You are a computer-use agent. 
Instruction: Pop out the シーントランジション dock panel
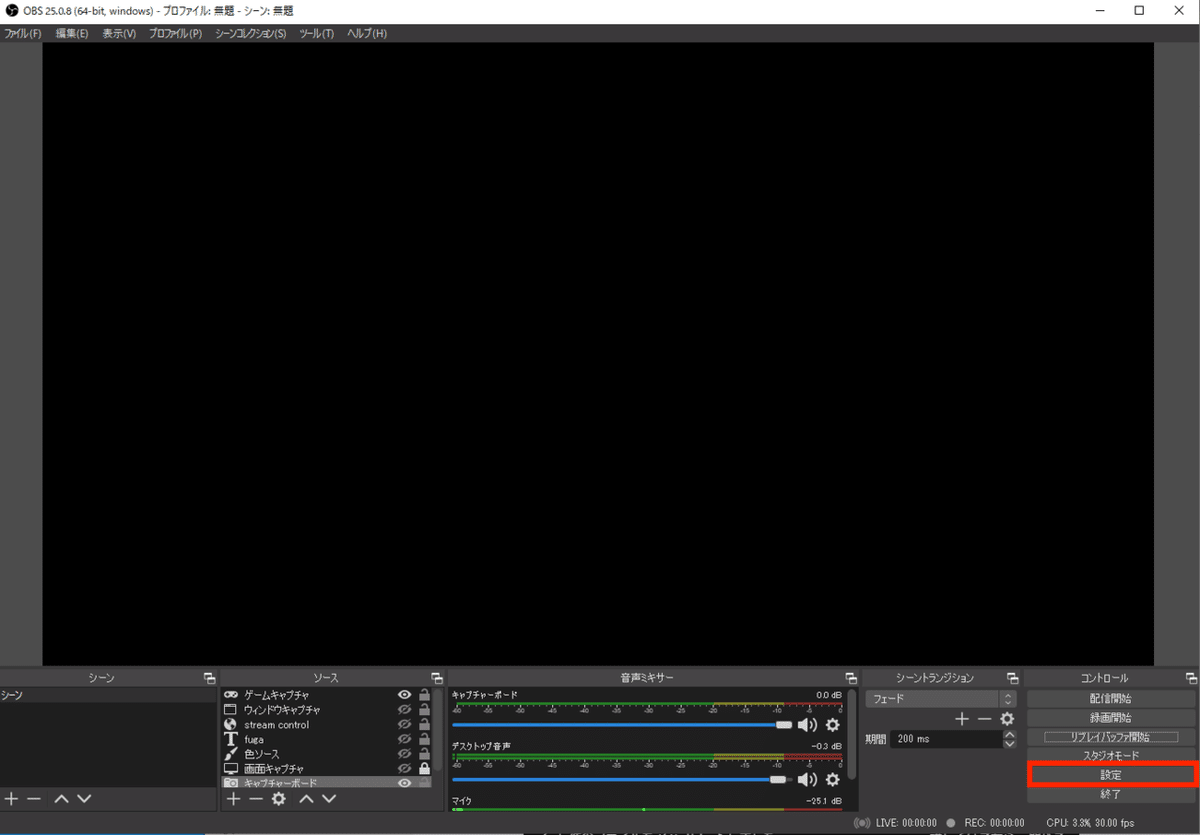pos(1012,678)
